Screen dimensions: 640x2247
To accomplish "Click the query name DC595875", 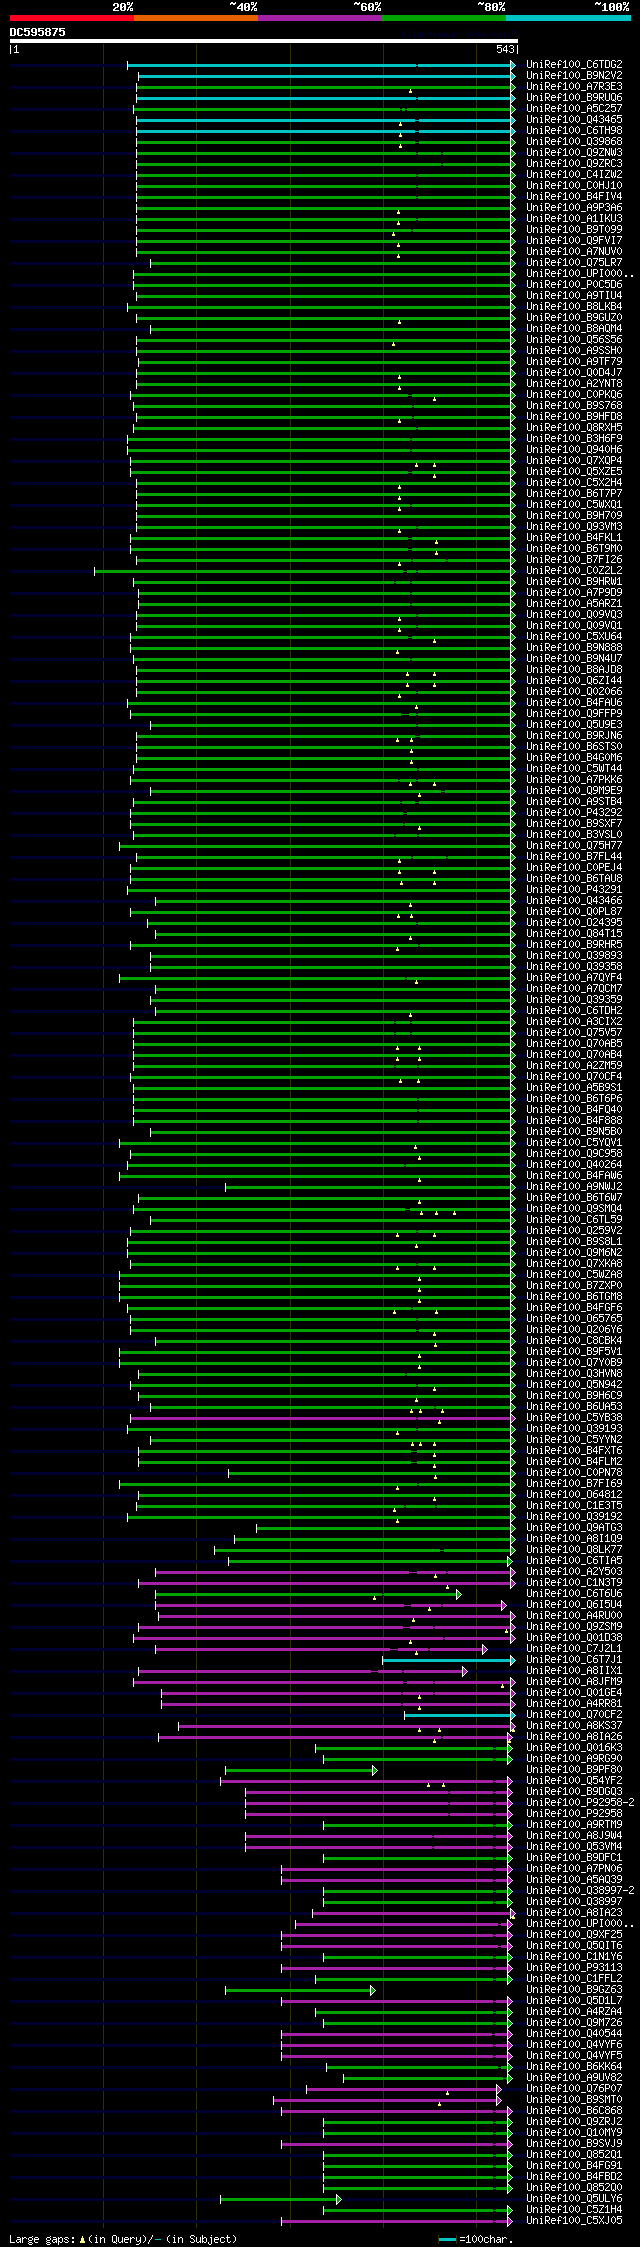I will pyautogui.click(x=38, y=32).
